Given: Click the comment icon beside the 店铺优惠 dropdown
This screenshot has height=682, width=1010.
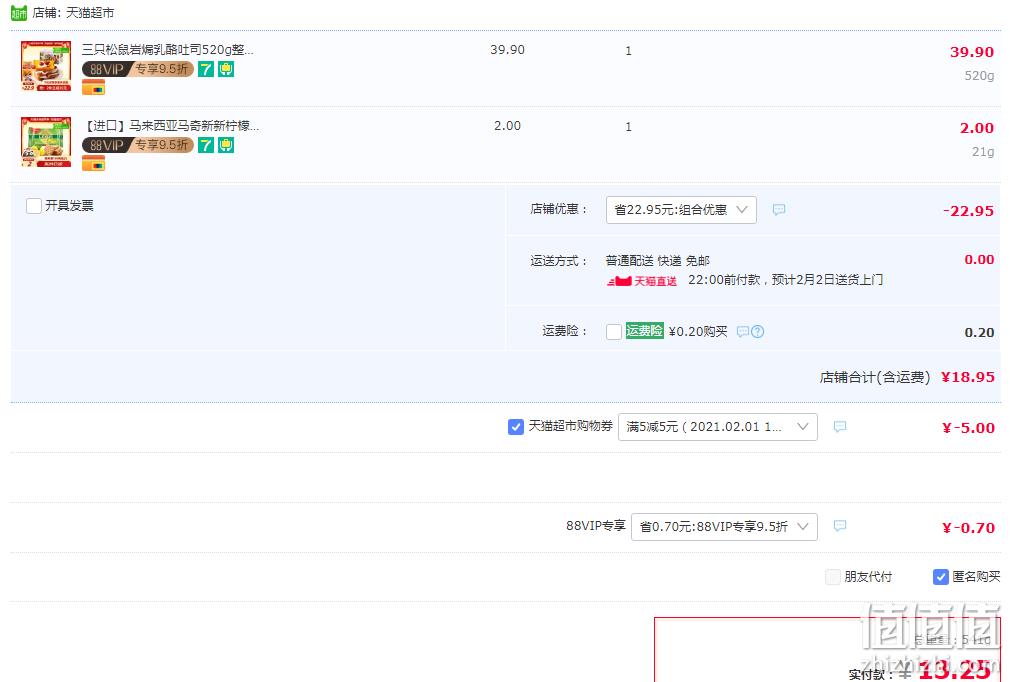Looking at the screenshot, I should pos(779,210).
